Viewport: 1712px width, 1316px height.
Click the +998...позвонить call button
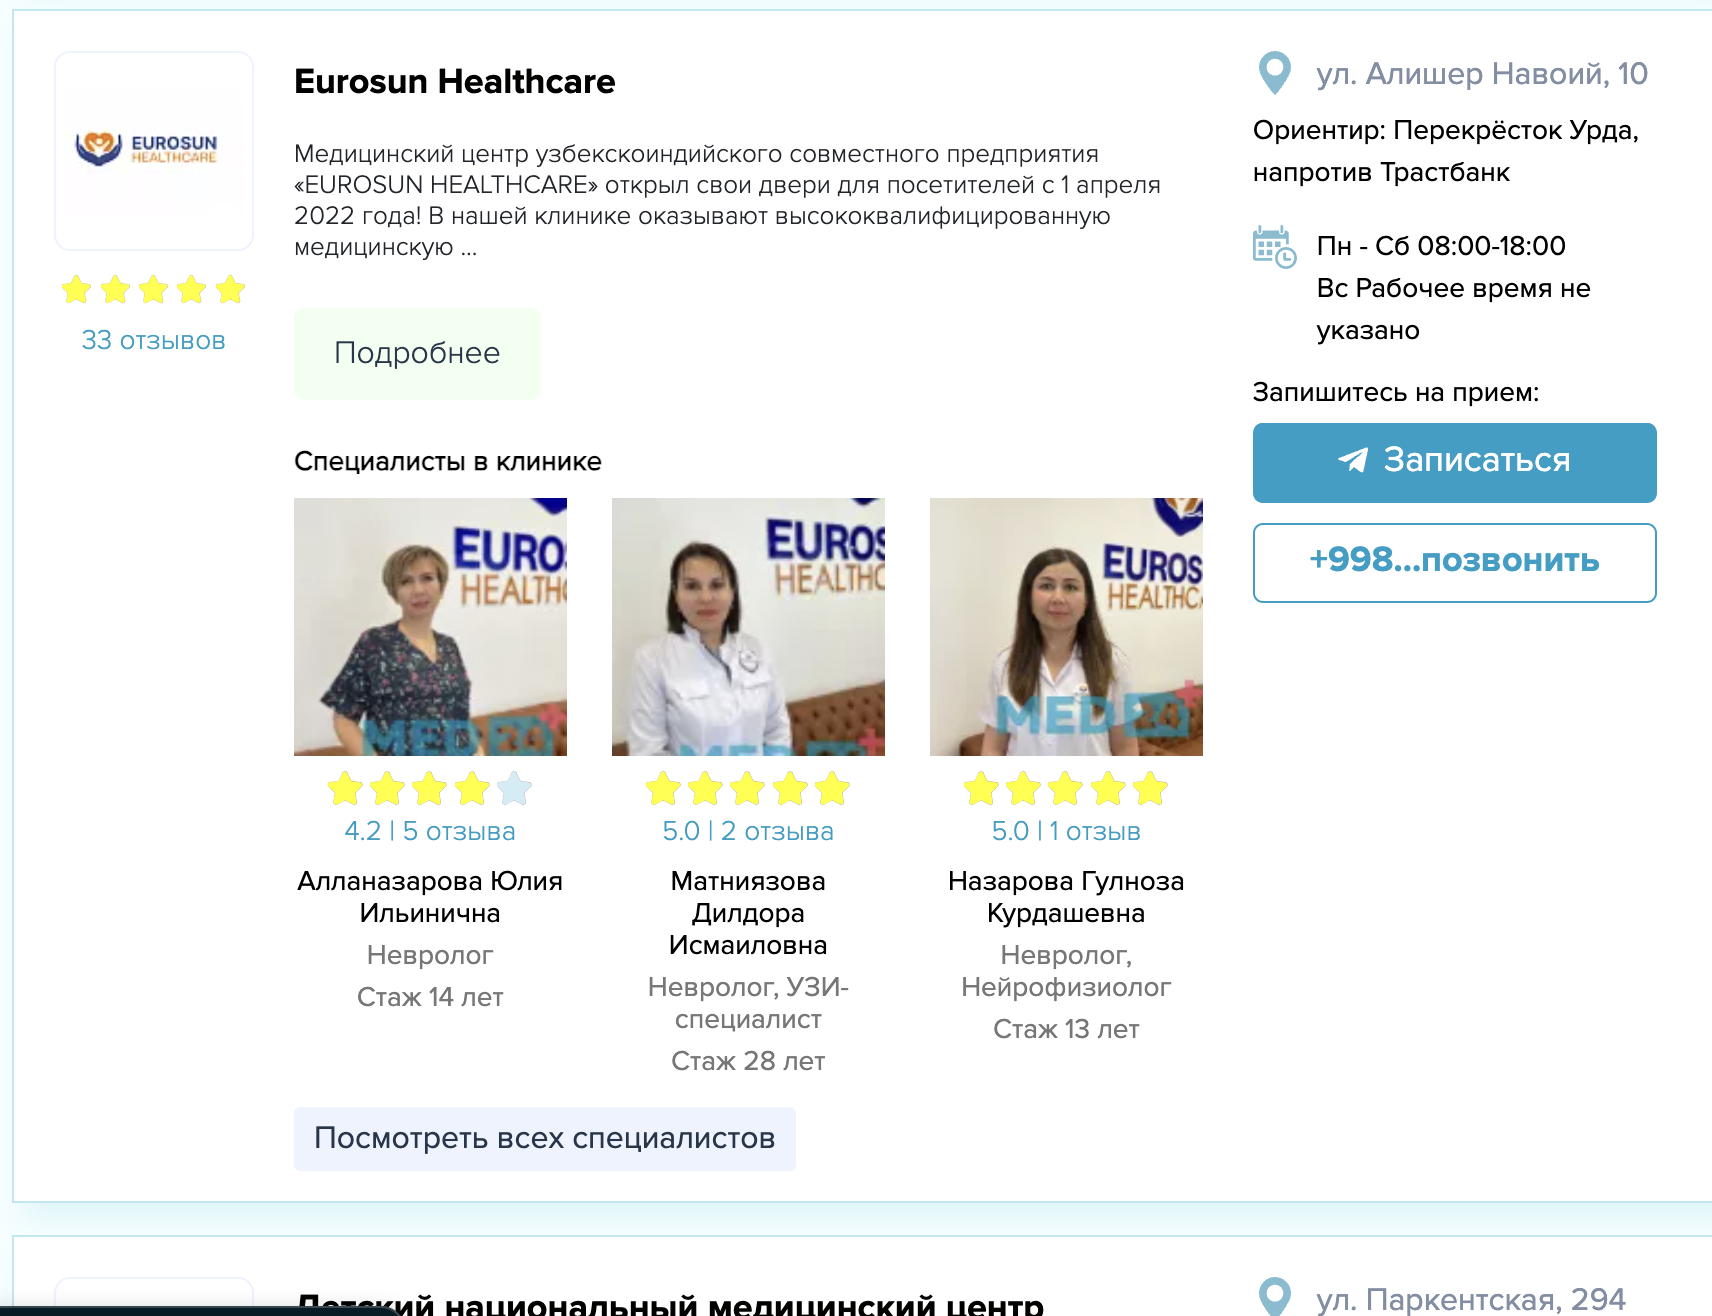[x=1454, y=563]
